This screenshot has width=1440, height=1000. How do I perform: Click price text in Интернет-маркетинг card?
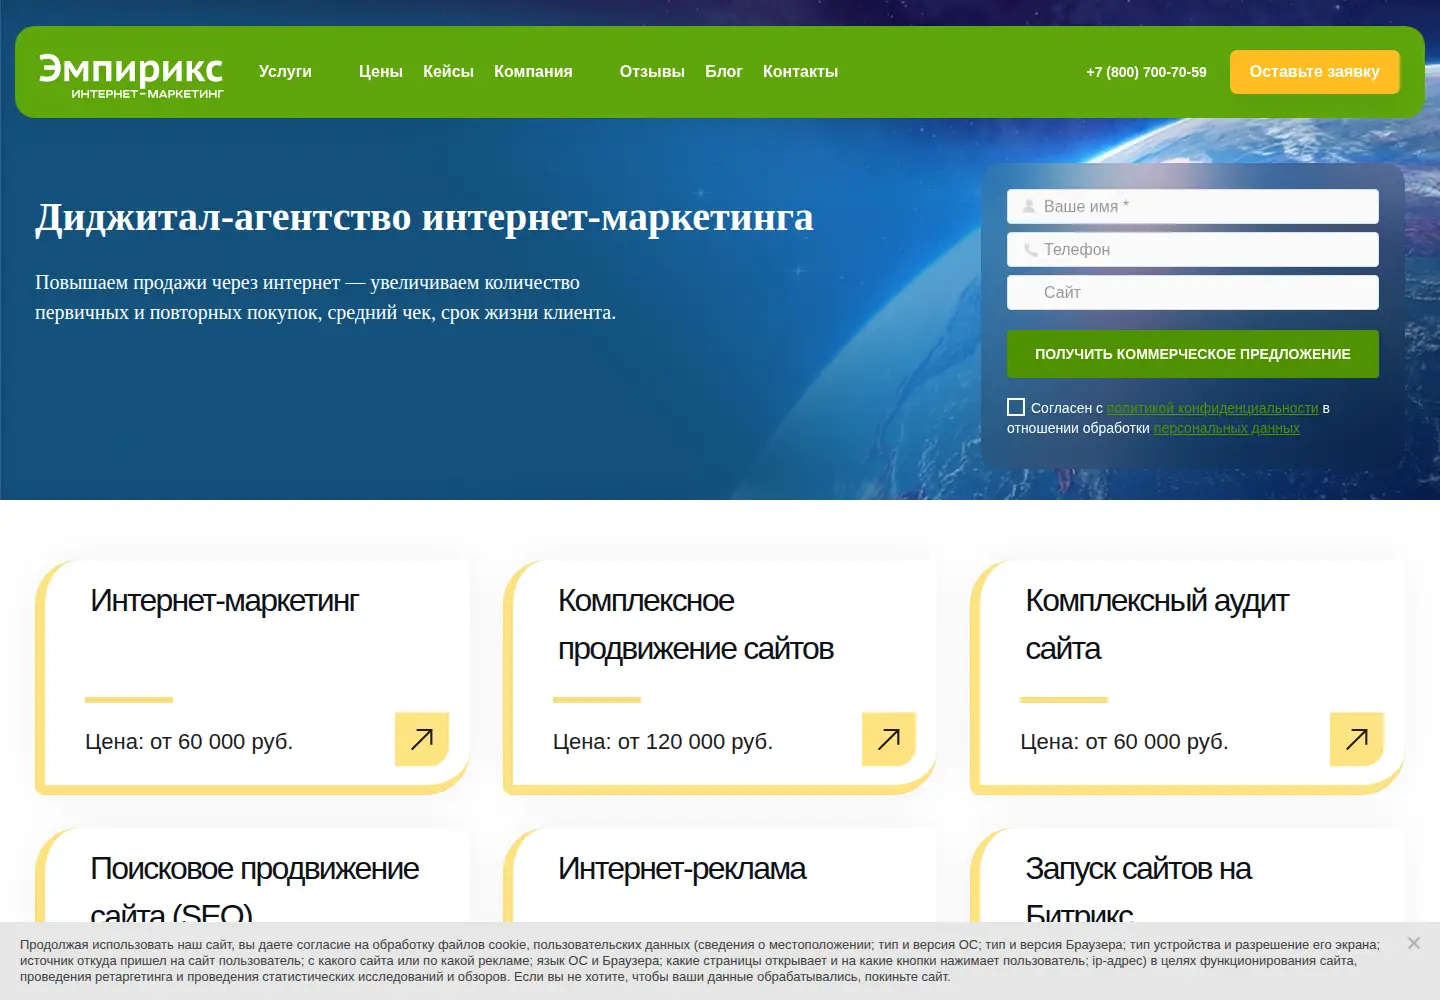click(189, 742)
